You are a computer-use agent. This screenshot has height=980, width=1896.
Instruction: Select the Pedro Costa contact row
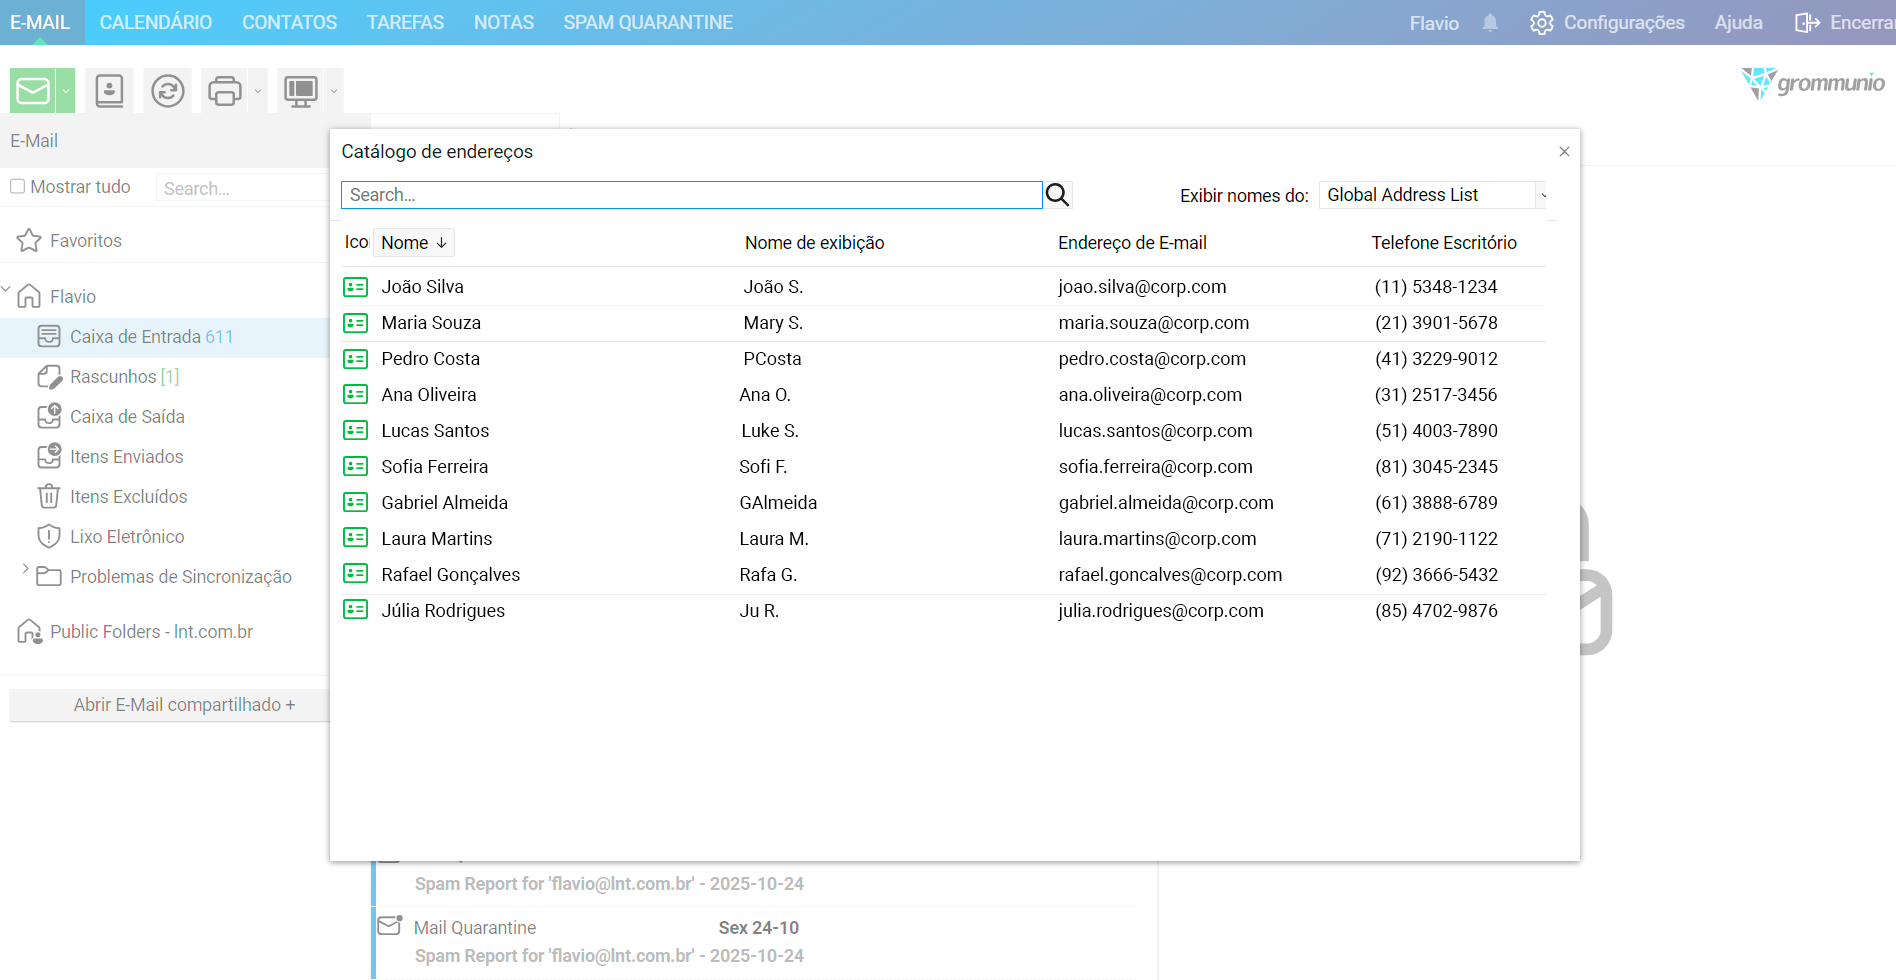click(x=430, y=359)
